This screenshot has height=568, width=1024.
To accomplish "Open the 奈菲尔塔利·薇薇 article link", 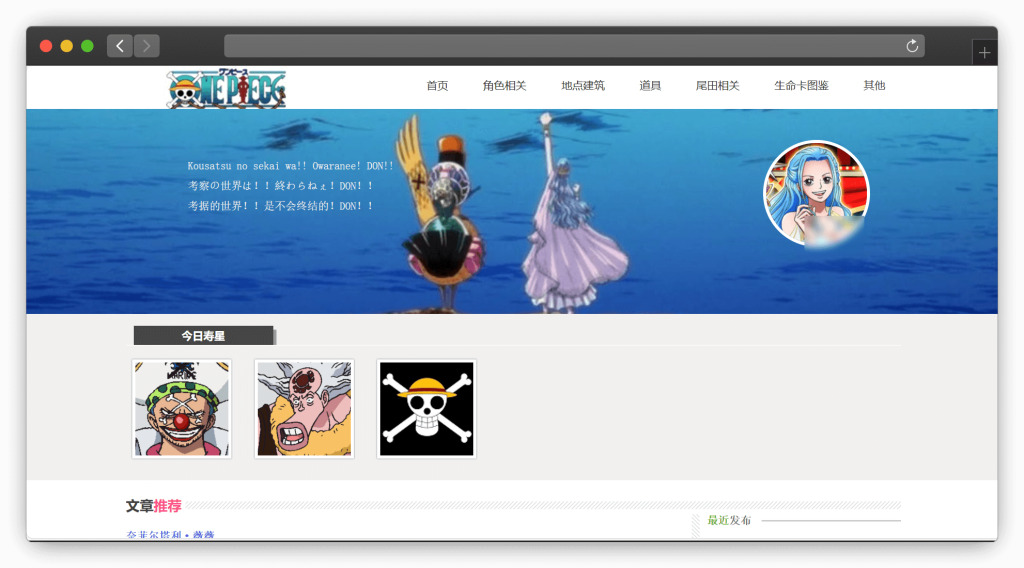I will pos(170,535).
